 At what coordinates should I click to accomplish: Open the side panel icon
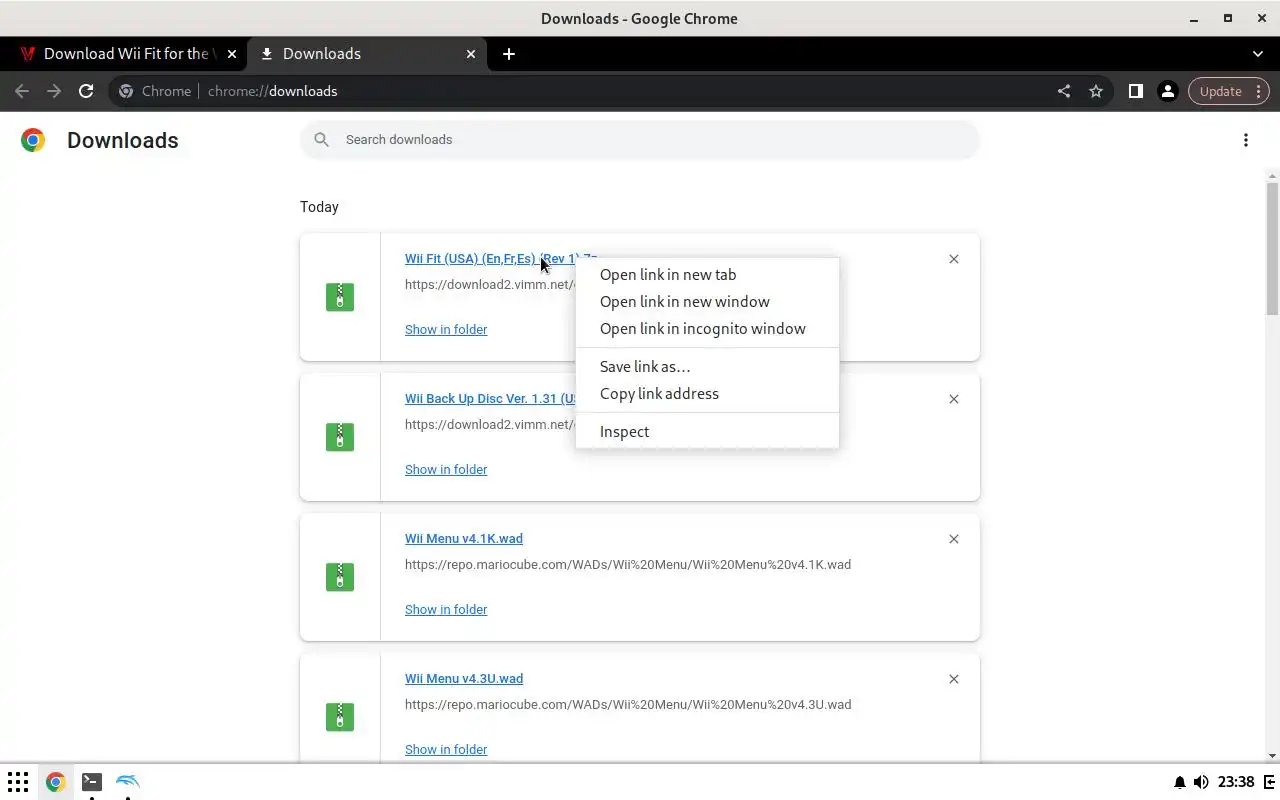point(1135,91)
